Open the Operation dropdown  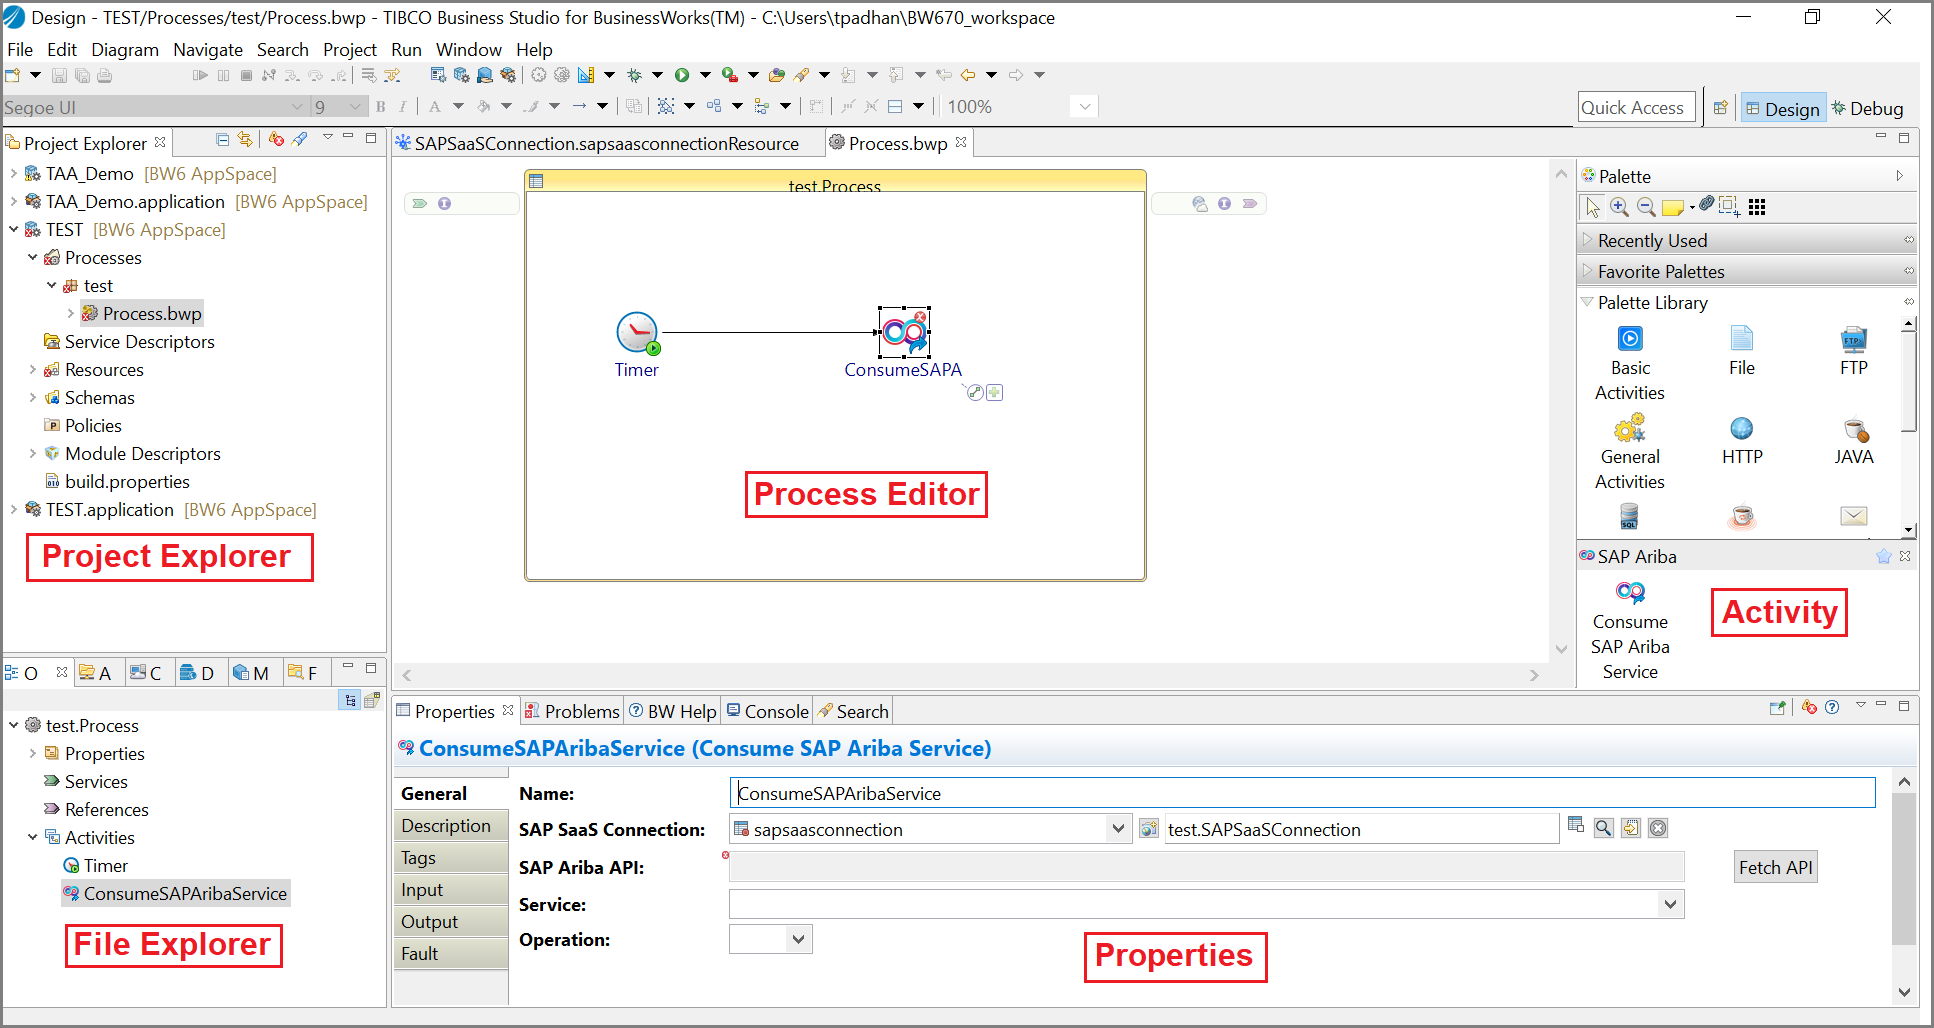798,939
